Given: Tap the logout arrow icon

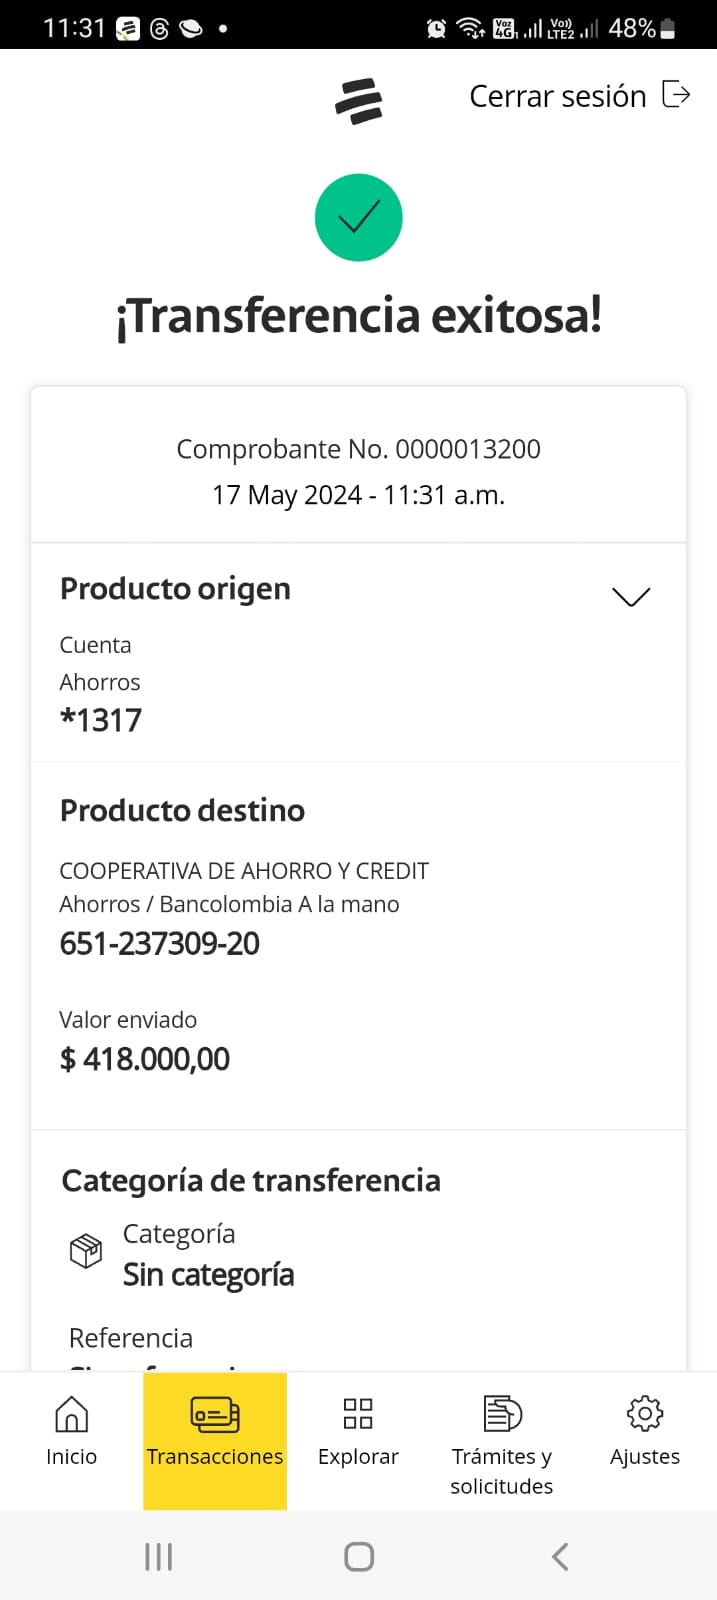Looking at the screenshot, I should [676, 95].
